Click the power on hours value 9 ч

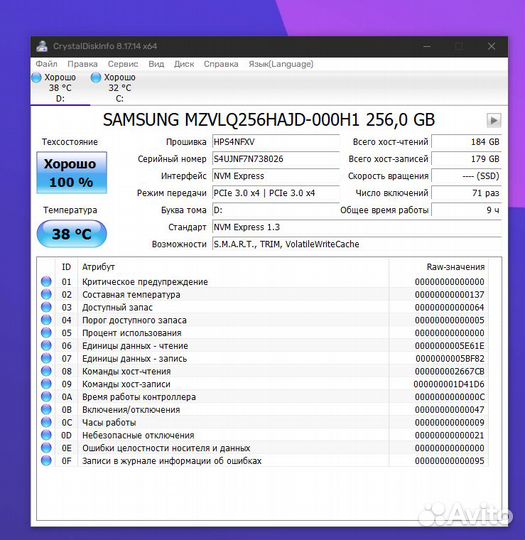466,210
